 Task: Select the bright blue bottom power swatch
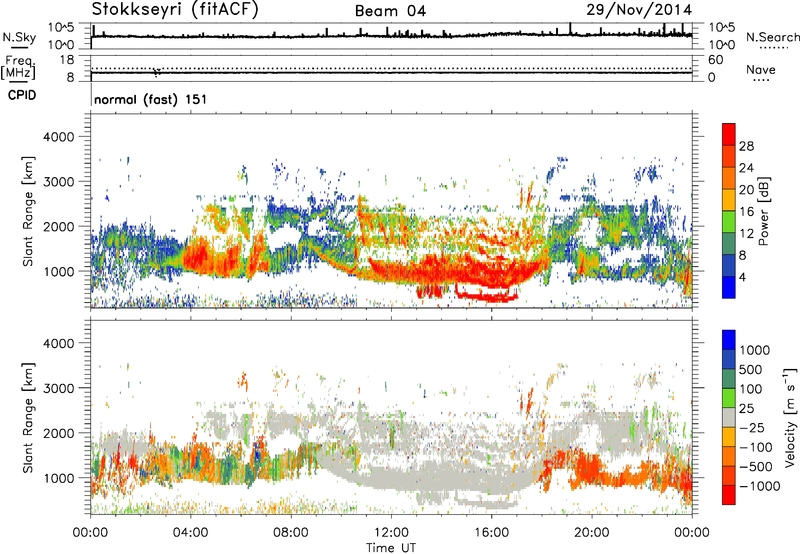(729, 287)
